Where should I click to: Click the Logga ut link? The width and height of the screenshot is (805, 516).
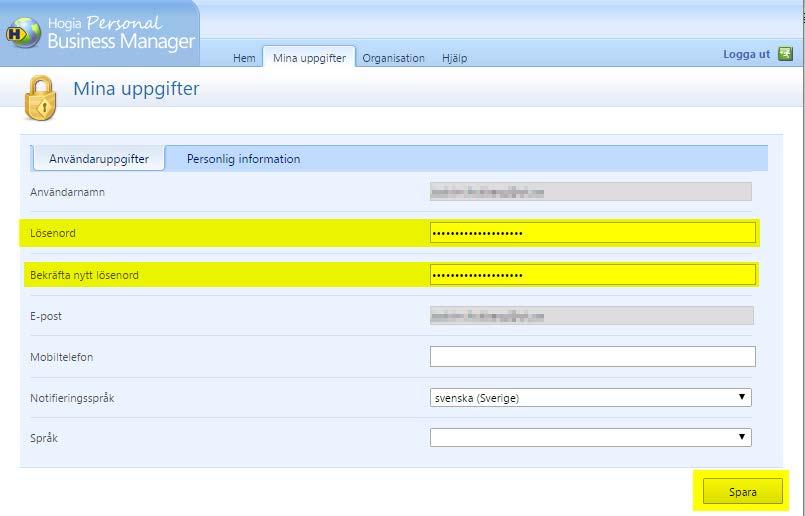(x=746, y=54)
